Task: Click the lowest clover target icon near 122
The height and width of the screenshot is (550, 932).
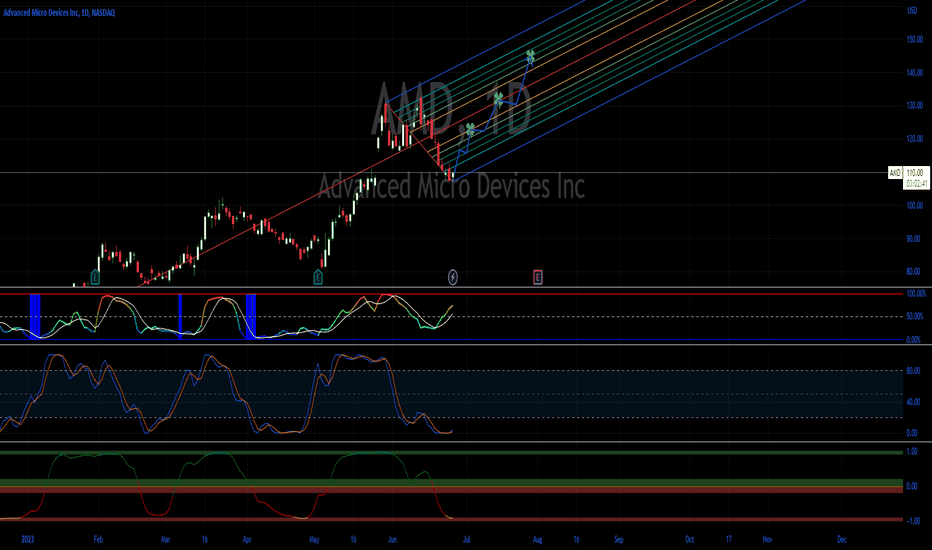Action: (470, 129)
